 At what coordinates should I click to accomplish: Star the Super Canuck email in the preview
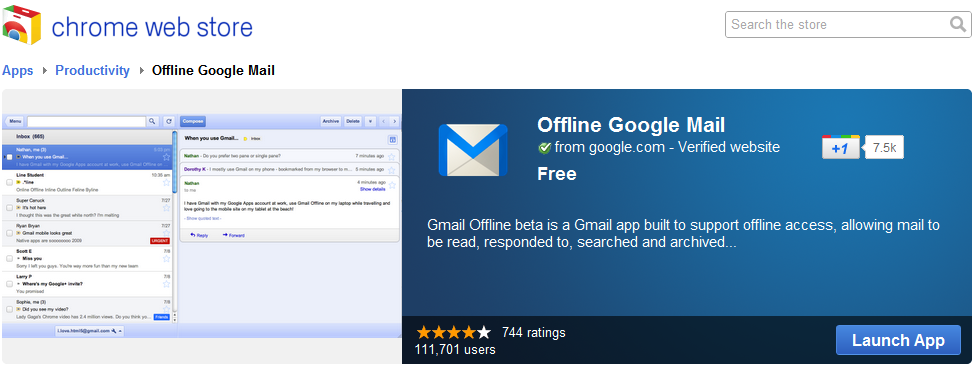pos(166,208)
